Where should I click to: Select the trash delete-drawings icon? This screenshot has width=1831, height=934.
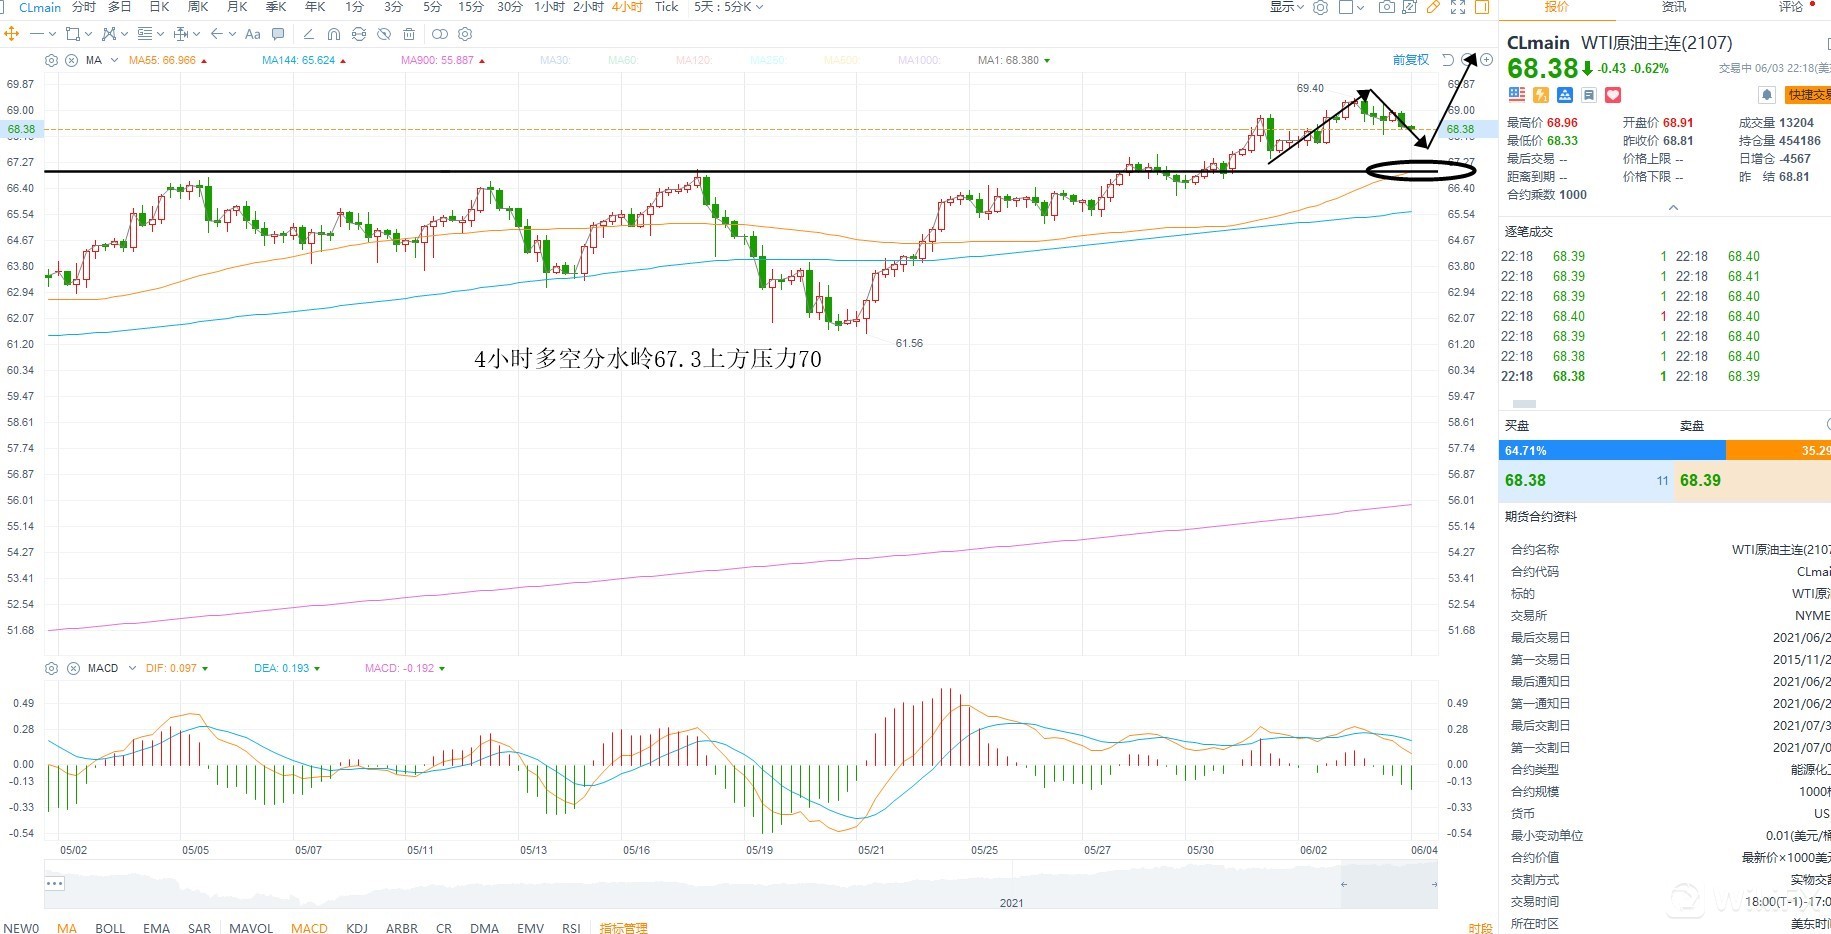click(x=409, y=34)
